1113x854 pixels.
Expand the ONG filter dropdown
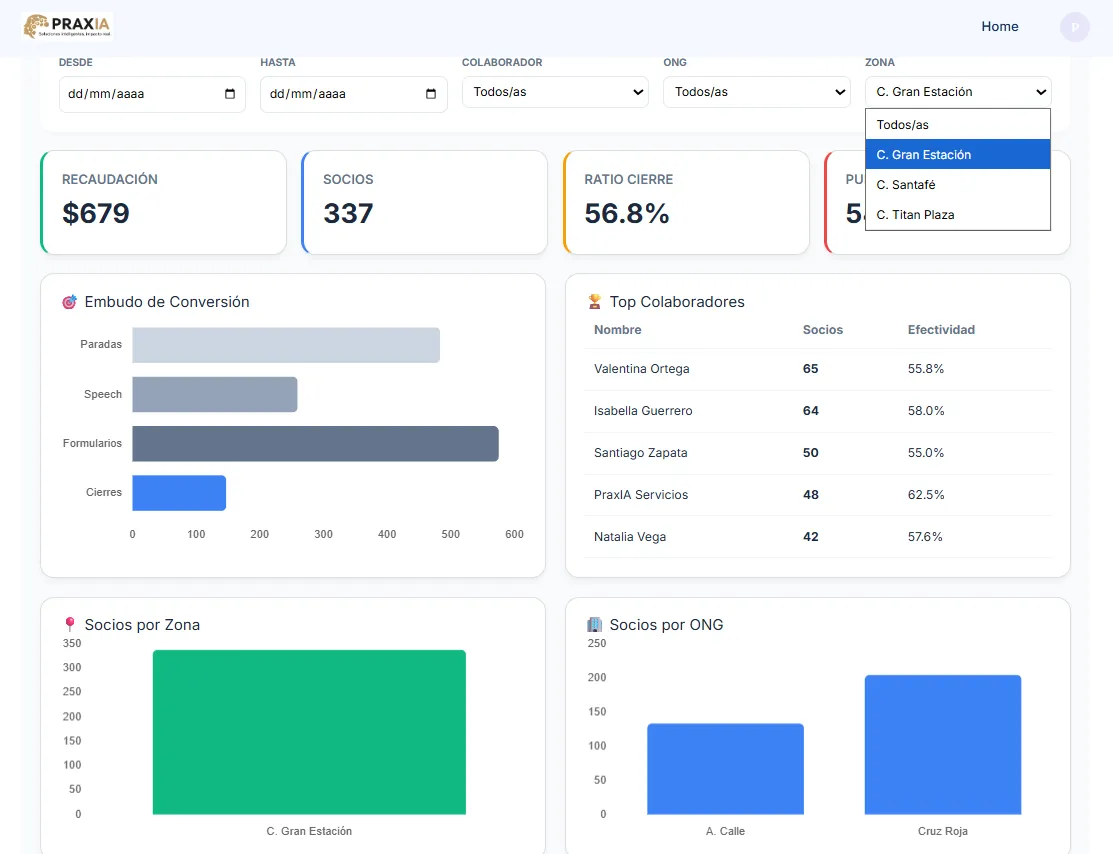click(x=758, y=92)
